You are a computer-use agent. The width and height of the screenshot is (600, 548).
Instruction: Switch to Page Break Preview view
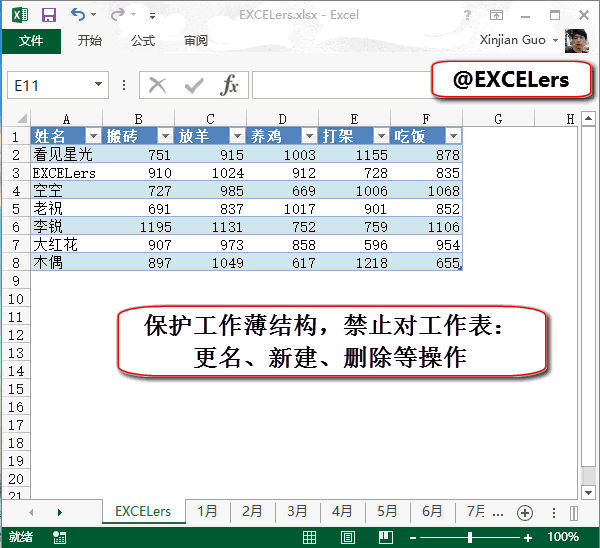pos(382,537)
